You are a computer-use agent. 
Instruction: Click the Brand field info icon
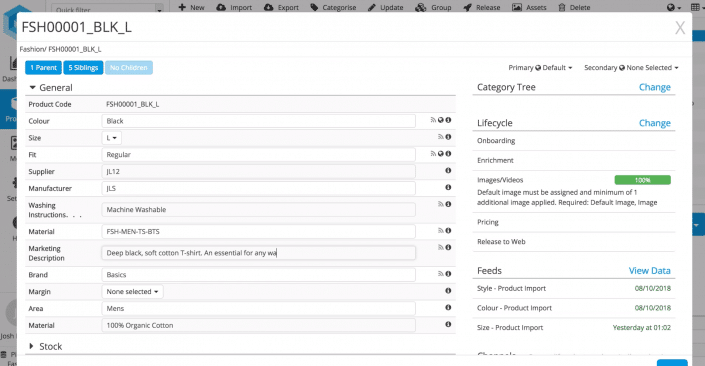[x=448, y=274]
